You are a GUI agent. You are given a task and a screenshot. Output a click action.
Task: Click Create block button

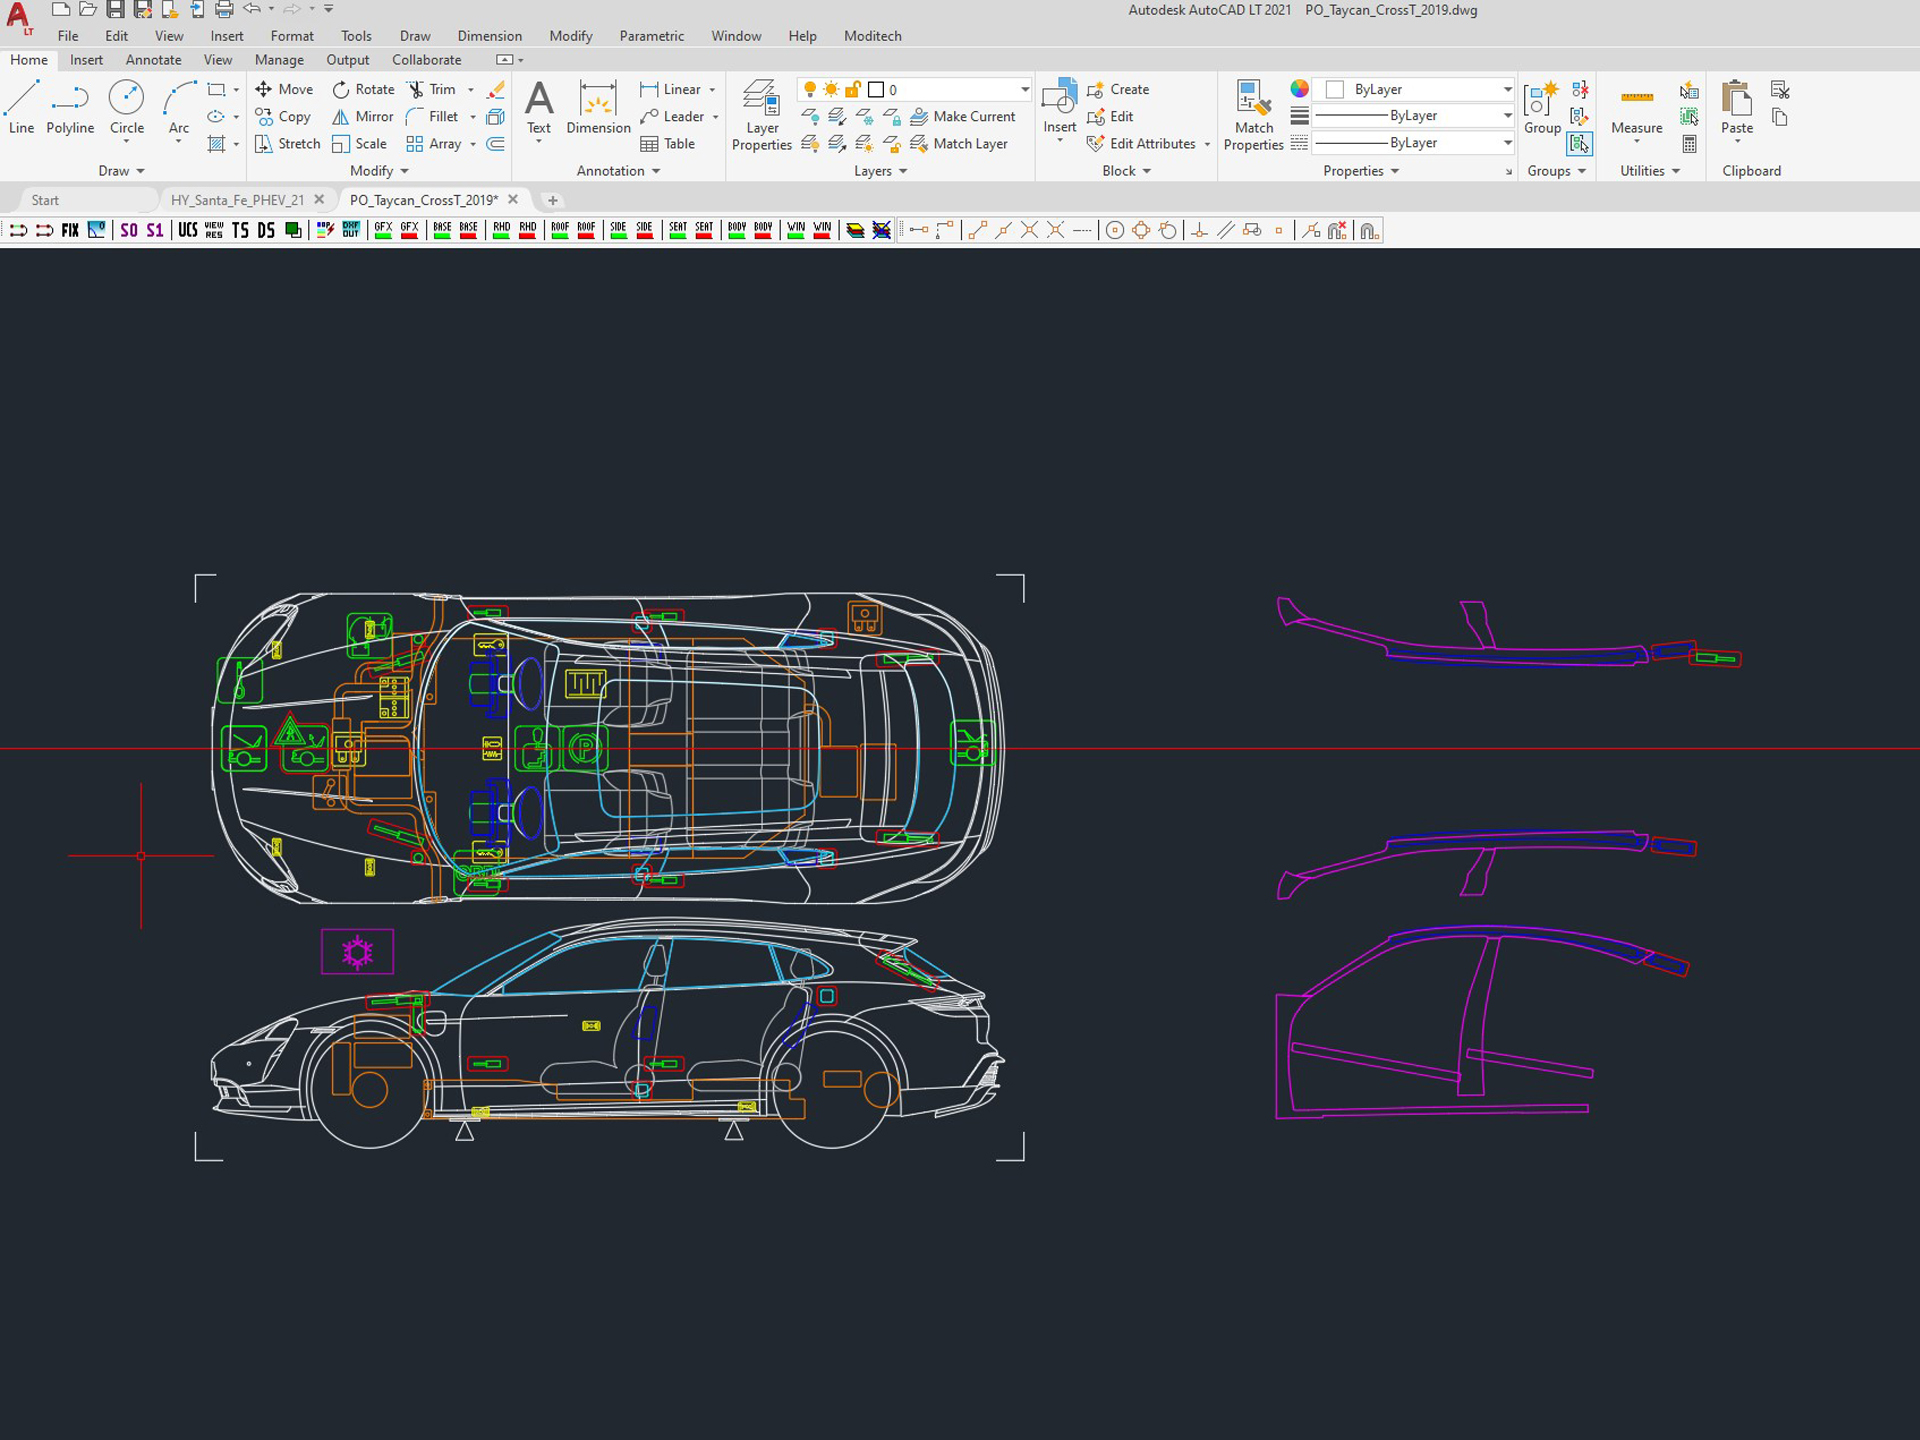point(1118,89)
